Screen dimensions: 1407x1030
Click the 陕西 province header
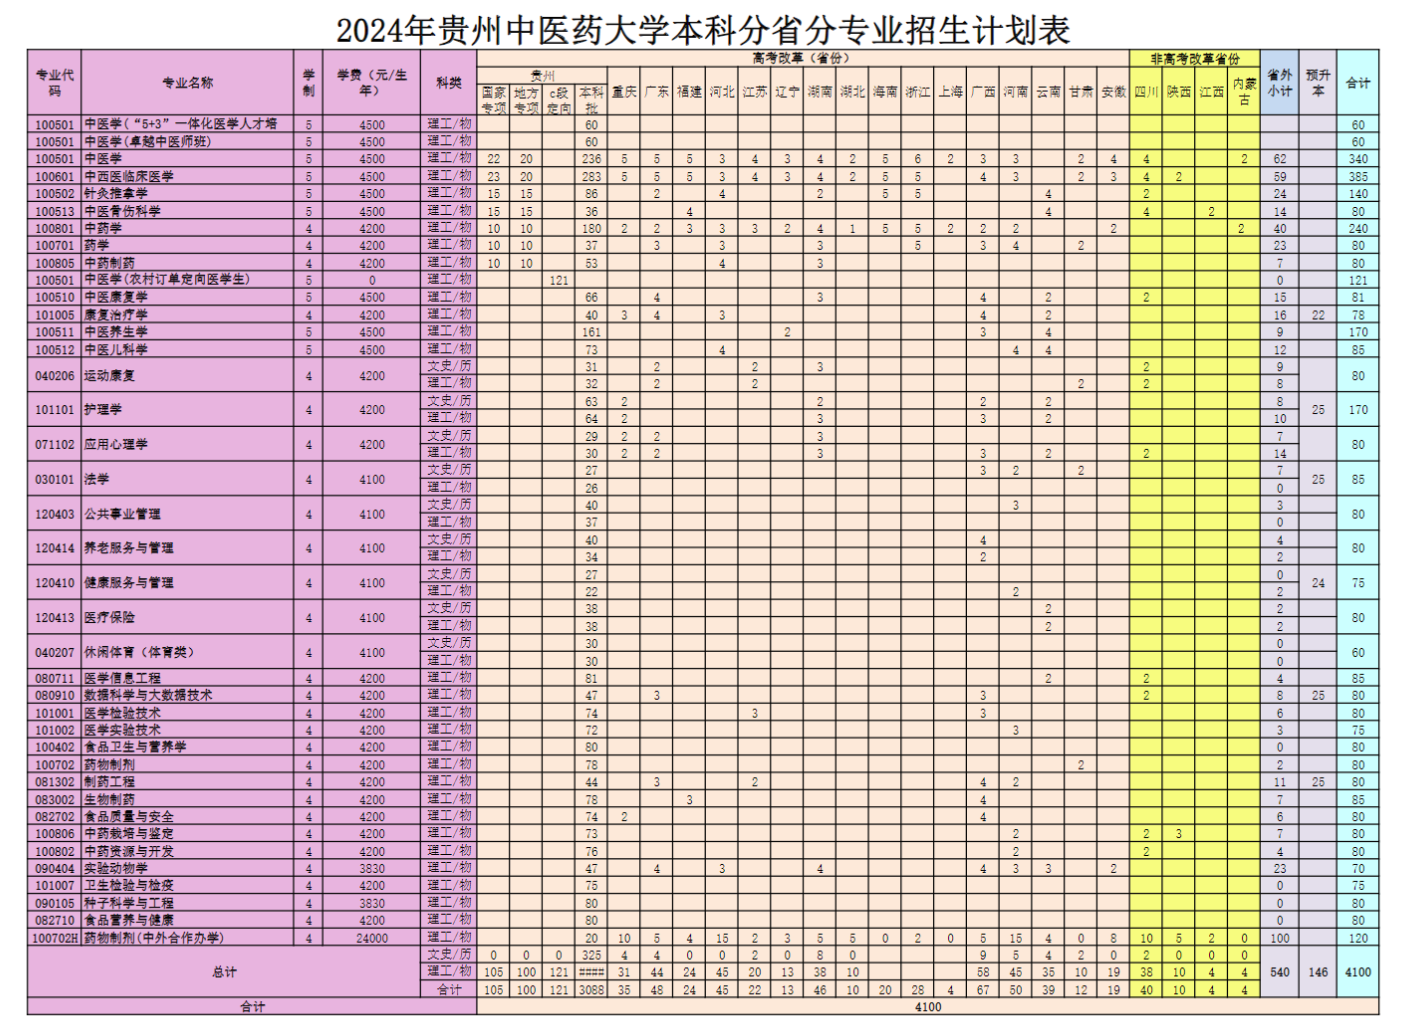click(x=1179, y=92)
